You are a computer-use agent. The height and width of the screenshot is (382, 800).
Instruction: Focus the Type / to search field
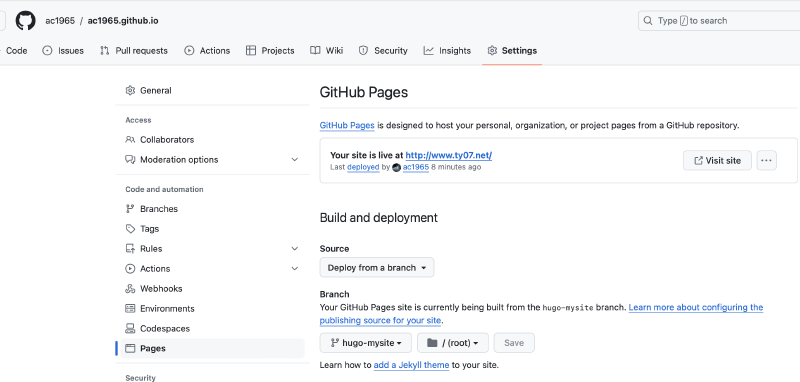719,21
